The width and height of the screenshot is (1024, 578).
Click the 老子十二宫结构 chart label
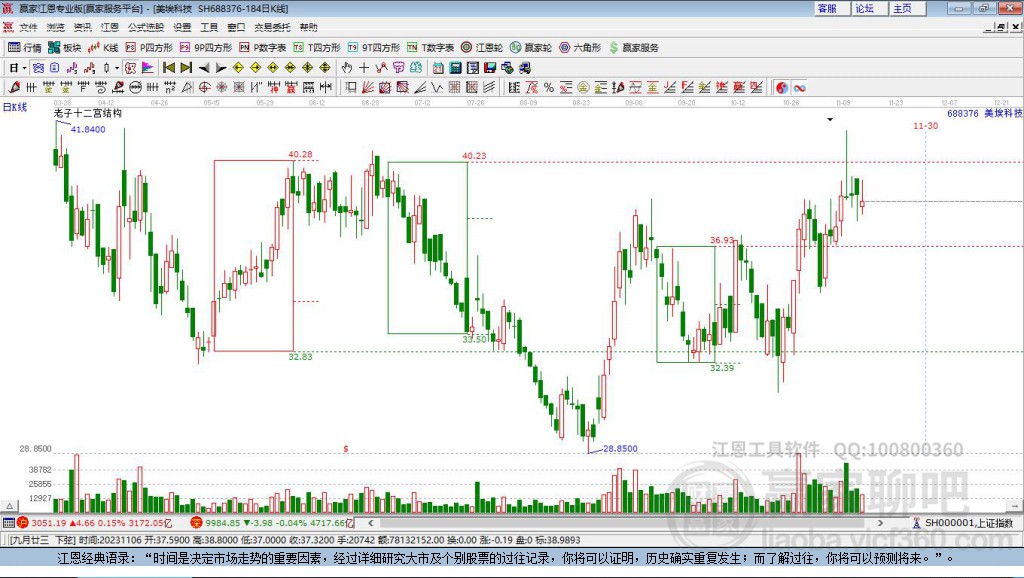coord(88,113)
